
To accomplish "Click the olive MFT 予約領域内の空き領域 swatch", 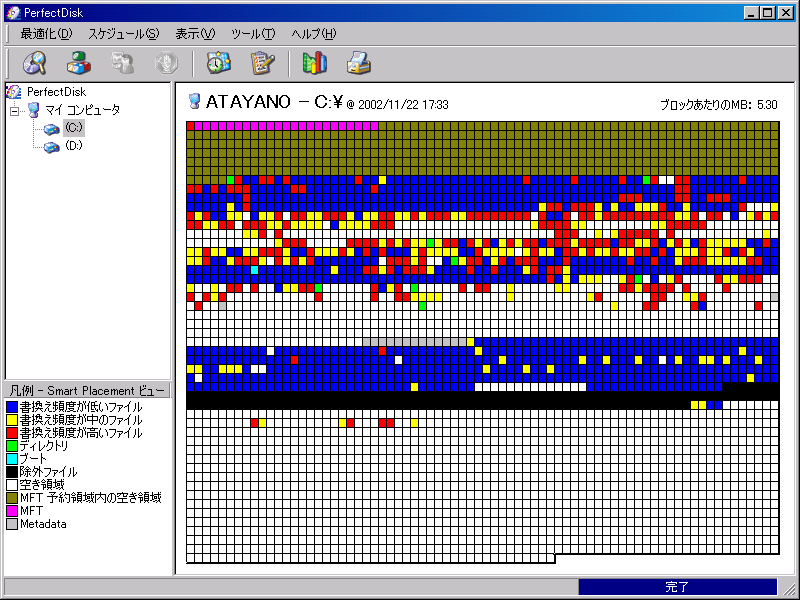I will (12, 498).
